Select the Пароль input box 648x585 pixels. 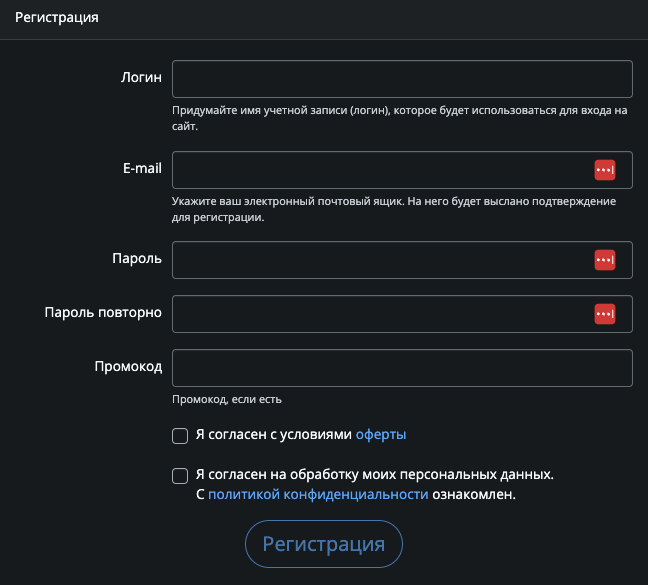pyautogui.click(x=380, y=260)
